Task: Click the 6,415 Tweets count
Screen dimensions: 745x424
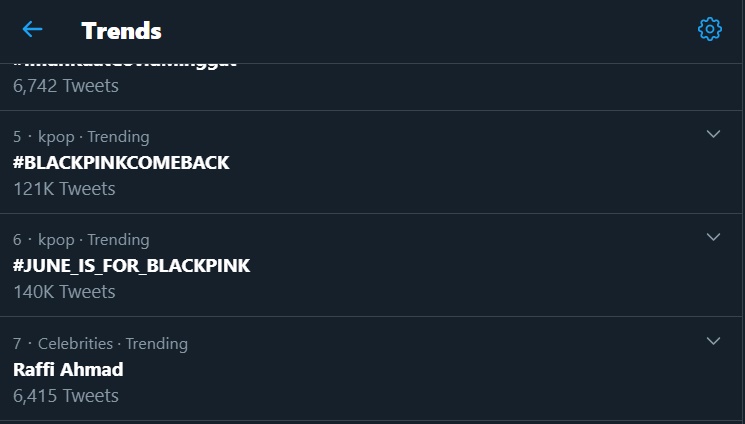Action: click(66, 396)
